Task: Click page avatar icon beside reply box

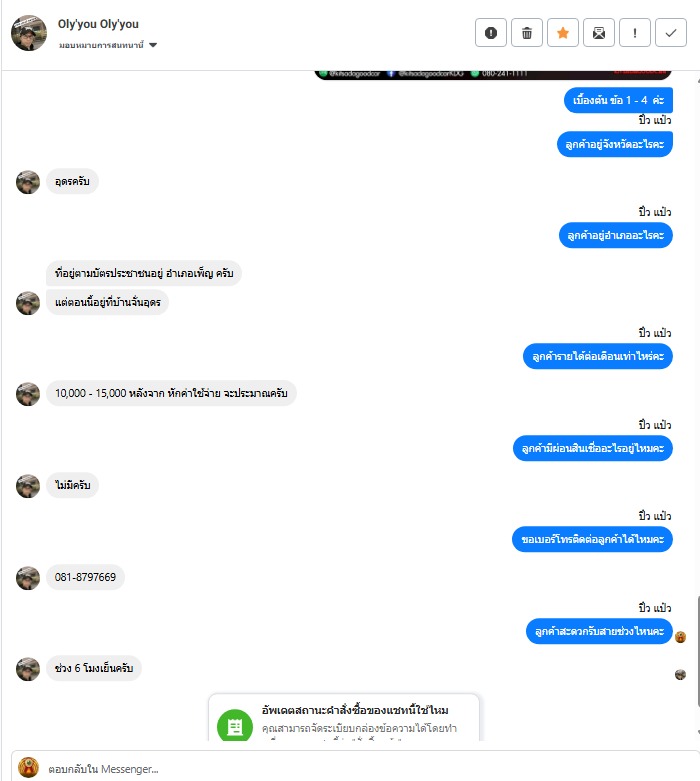Action: pos(28,768)
